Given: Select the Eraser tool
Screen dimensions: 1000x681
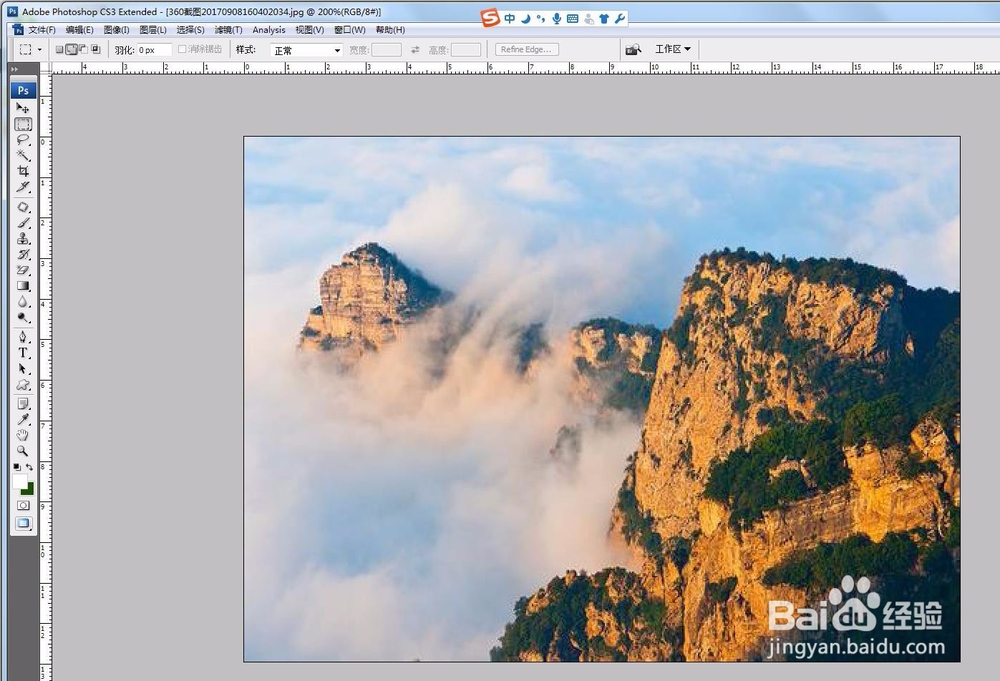Looking at the screenshot, I should [x=23, y=270].
